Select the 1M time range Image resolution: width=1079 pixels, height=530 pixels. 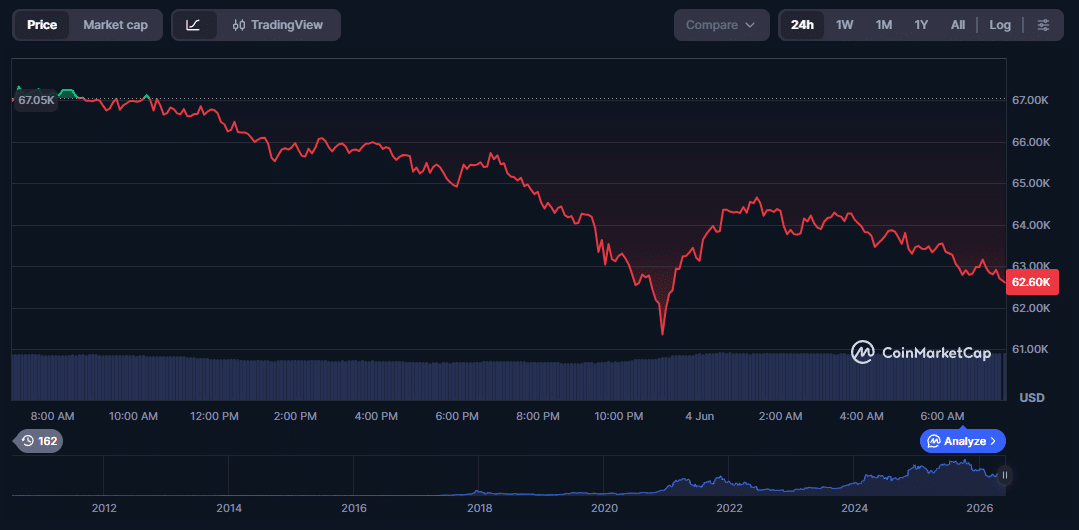884,25
